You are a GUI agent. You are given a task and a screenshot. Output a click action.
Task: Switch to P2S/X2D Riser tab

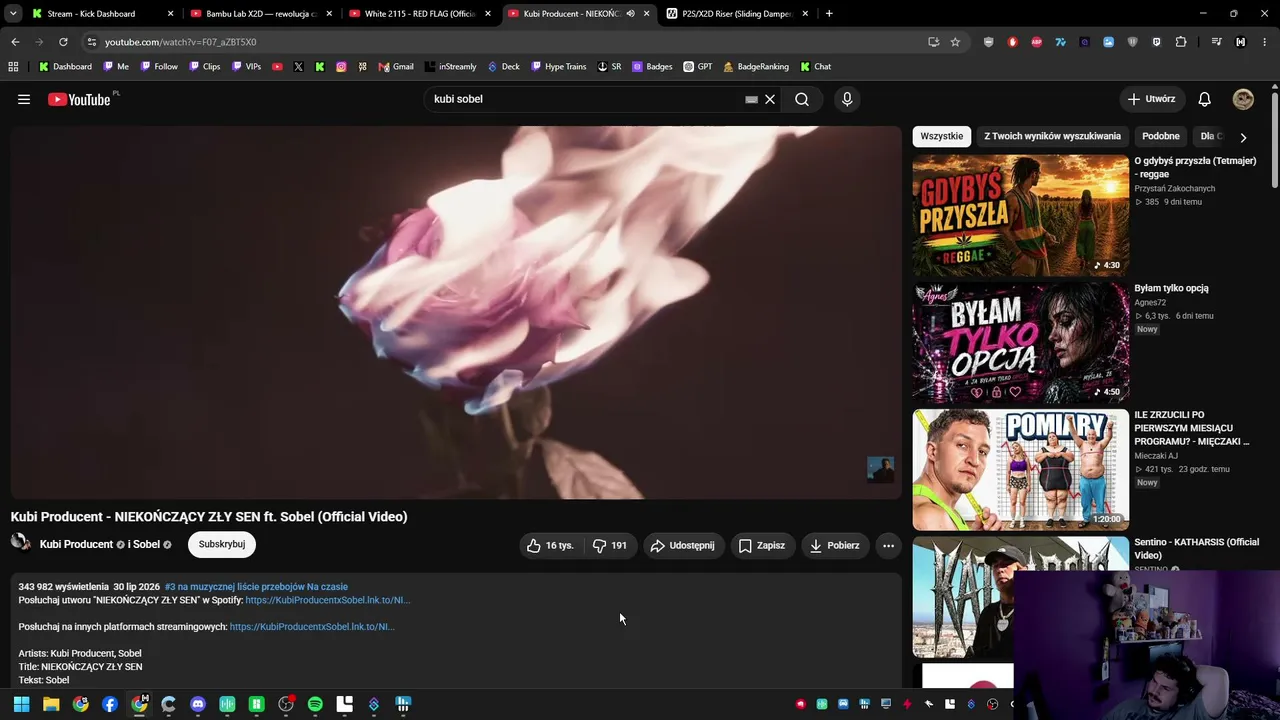737,14
